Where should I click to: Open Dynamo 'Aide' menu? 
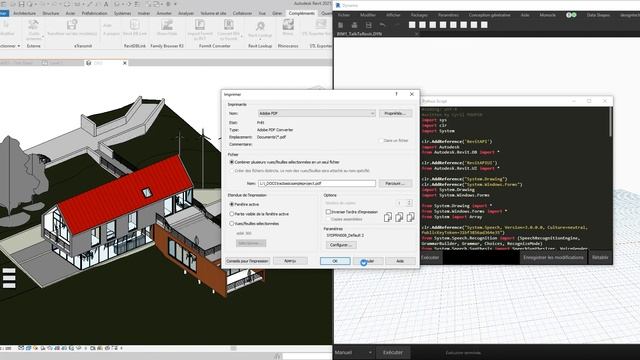[x=525, y=15]
